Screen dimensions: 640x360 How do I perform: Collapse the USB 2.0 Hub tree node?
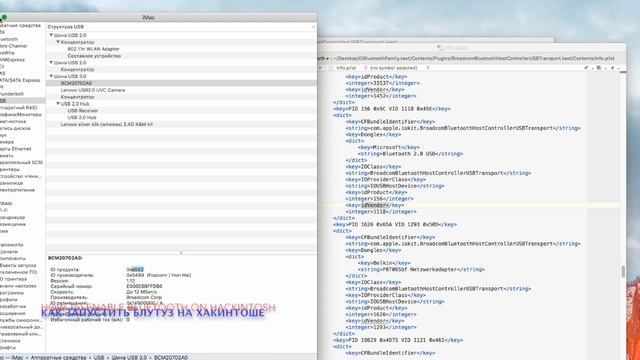58,103
